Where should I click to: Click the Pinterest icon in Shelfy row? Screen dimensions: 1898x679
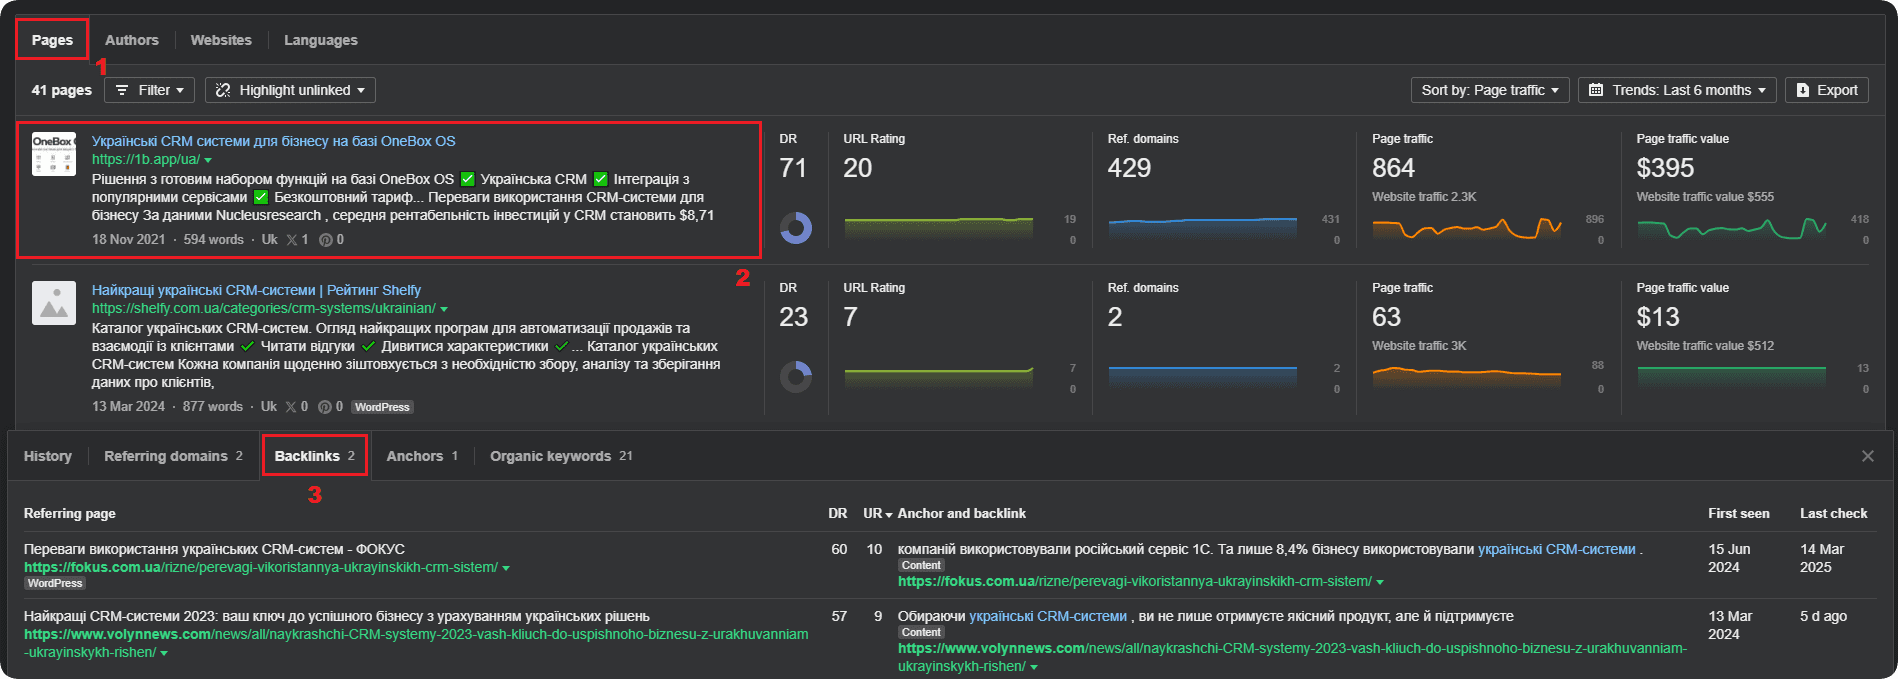[324, 407]
